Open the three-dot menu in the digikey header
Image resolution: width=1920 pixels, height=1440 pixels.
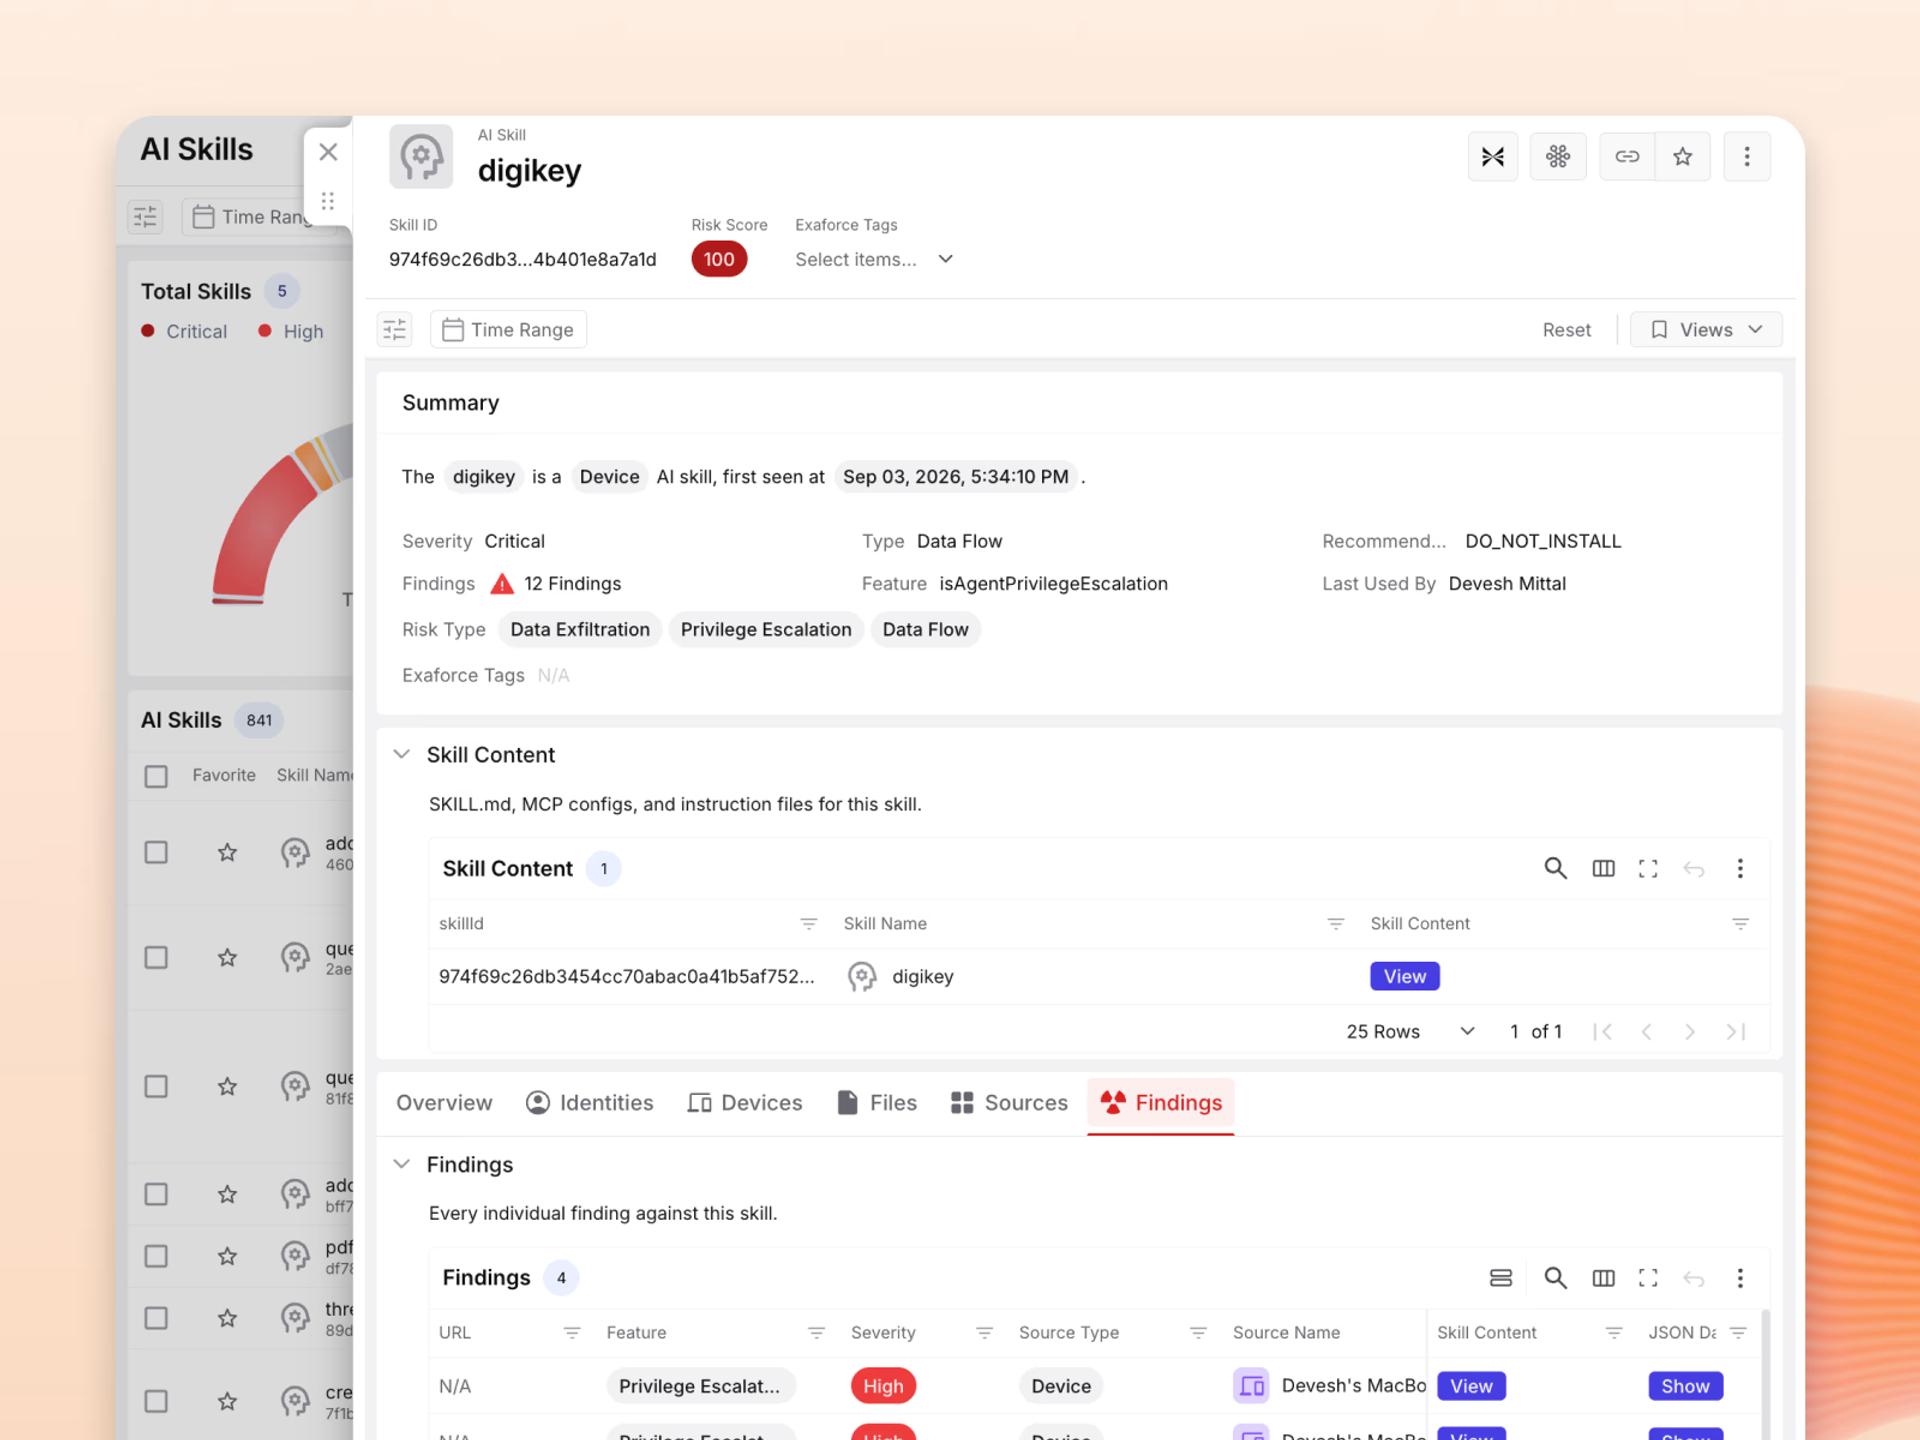1747,157
